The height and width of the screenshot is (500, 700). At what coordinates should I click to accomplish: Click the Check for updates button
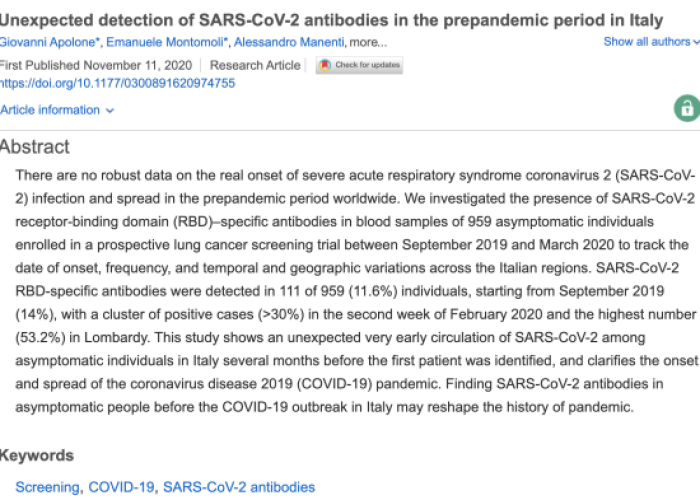click(x=359, y=65)
